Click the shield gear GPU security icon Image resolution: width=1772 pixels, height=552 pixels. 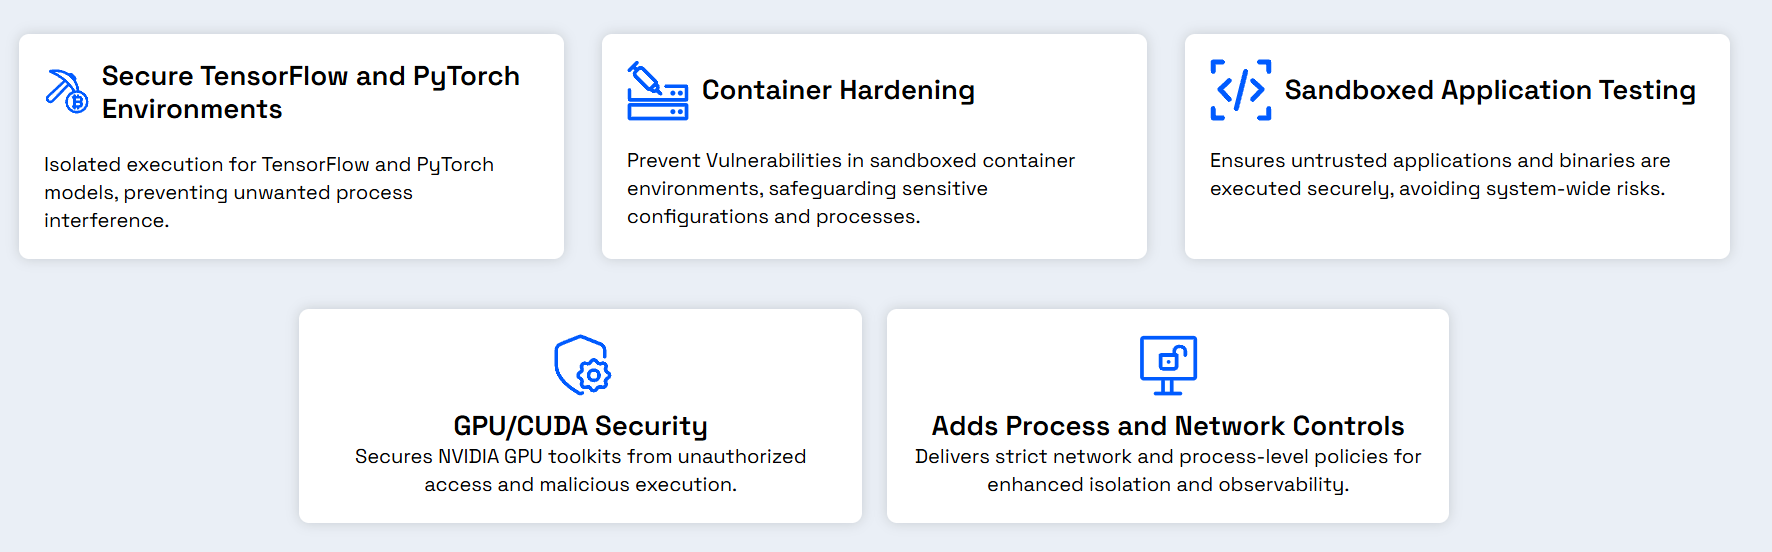(x=582, y=365)
